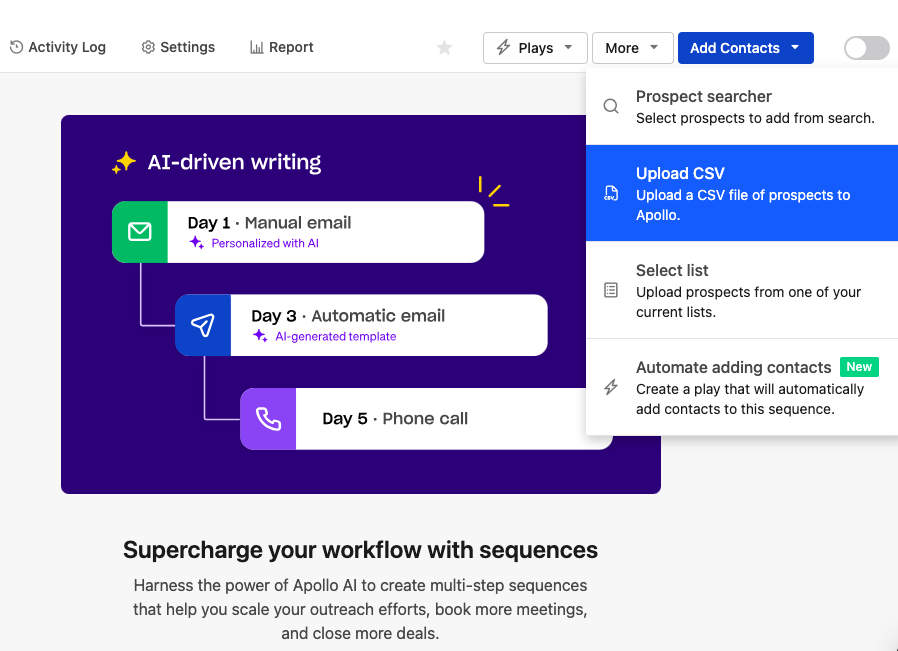Image resolution: width=898 pixels, height=651 pixels.
Task: Open the Plays dropdown
Action: pos(535,48)
